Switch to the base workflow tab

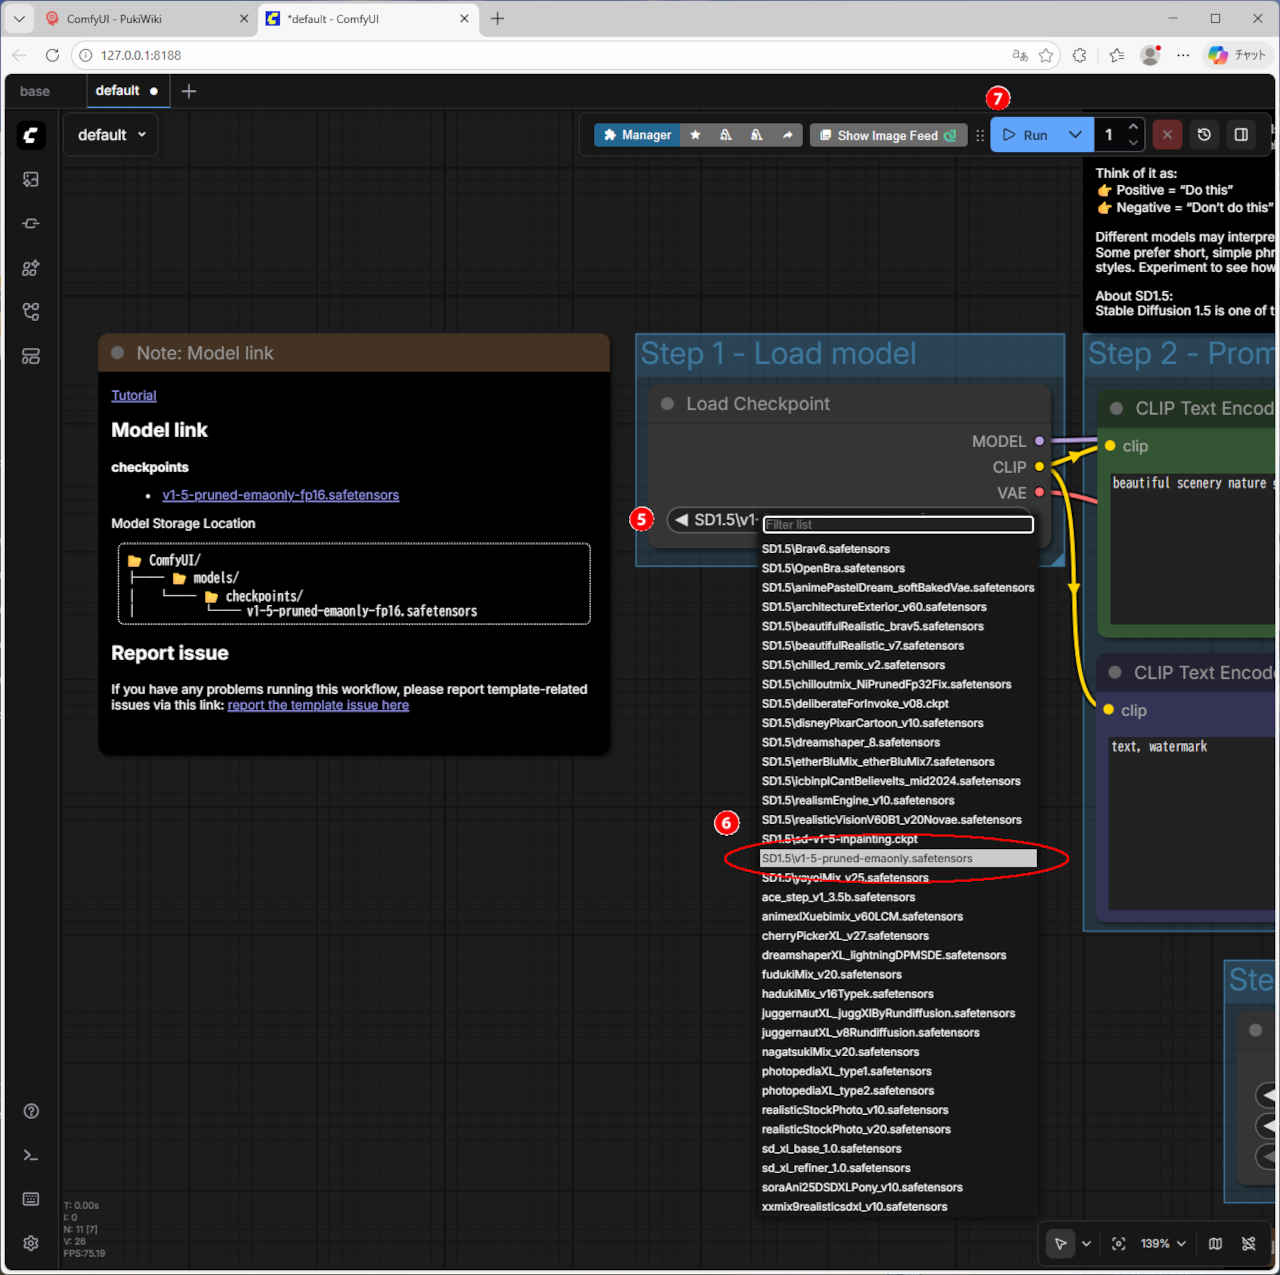[x=35, y=91]
